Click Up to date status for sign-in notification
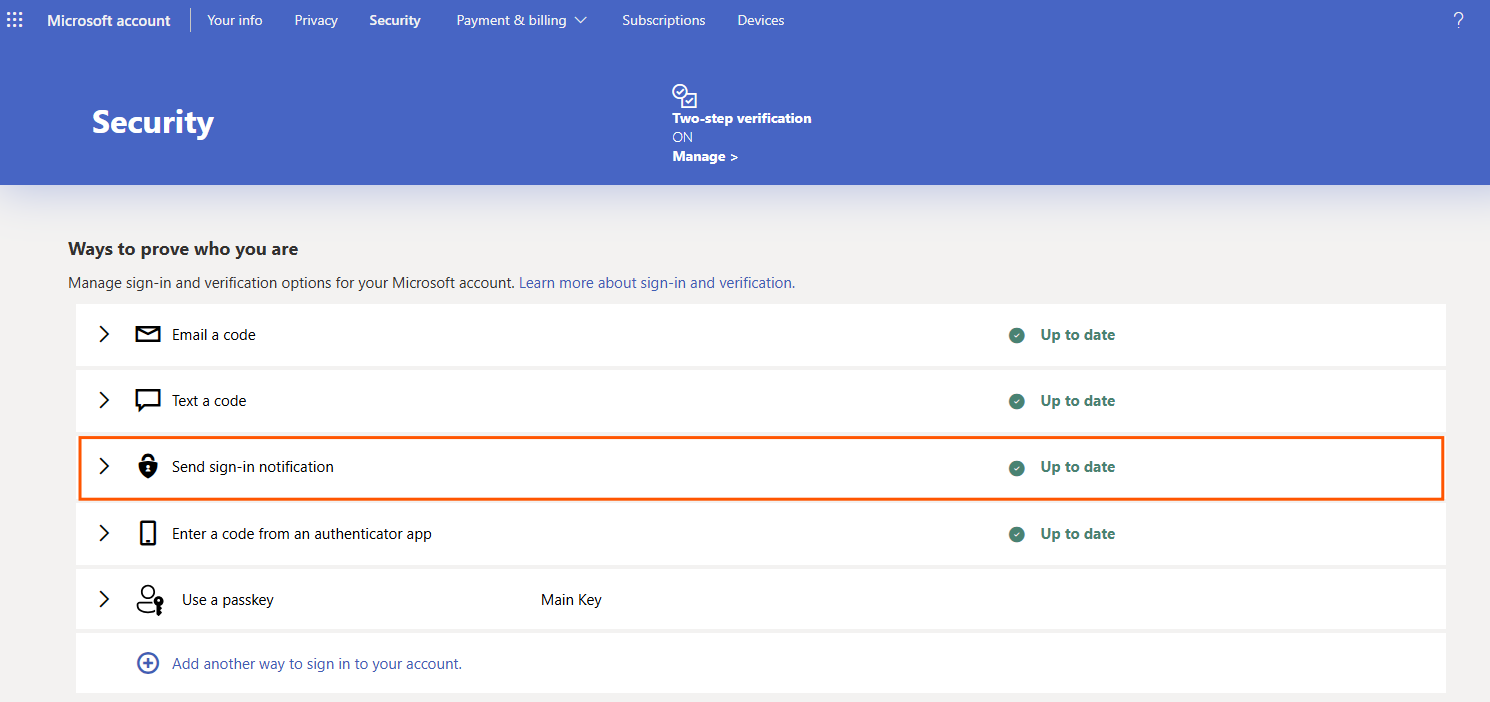This screenshot has width=1490, height=702. coord(1078,467)
